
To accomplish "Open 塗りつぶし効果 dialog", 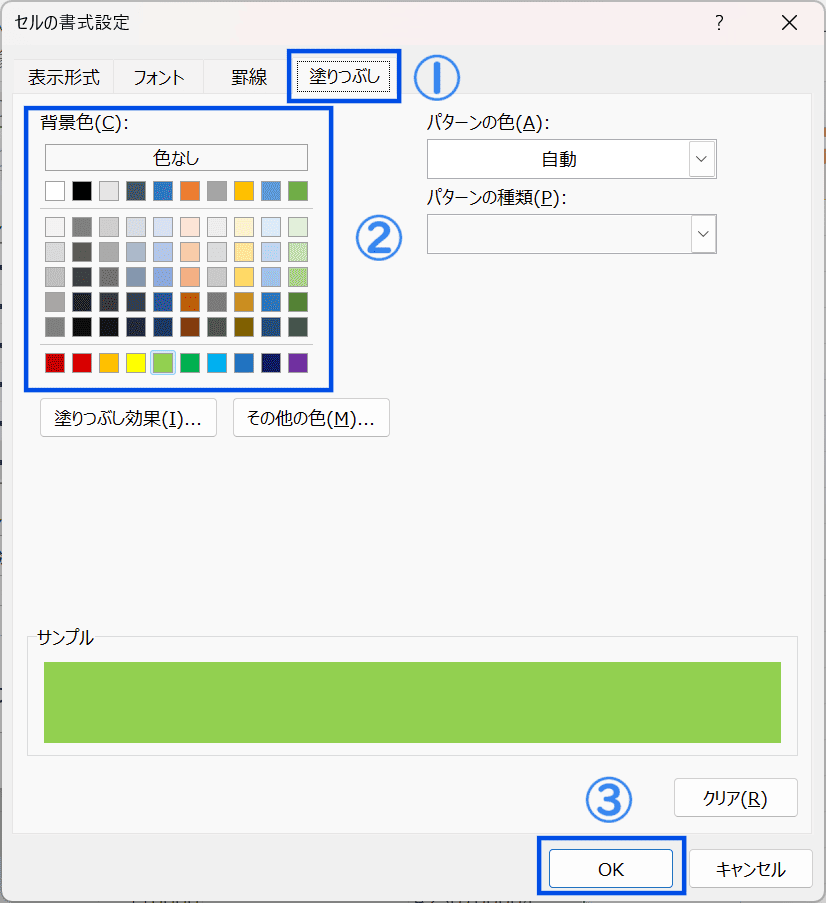I will coord(128,418).
